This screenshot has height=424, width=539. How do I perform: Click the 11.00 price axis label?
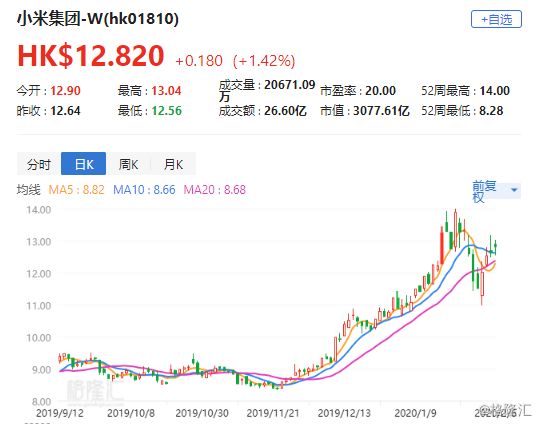39,306
